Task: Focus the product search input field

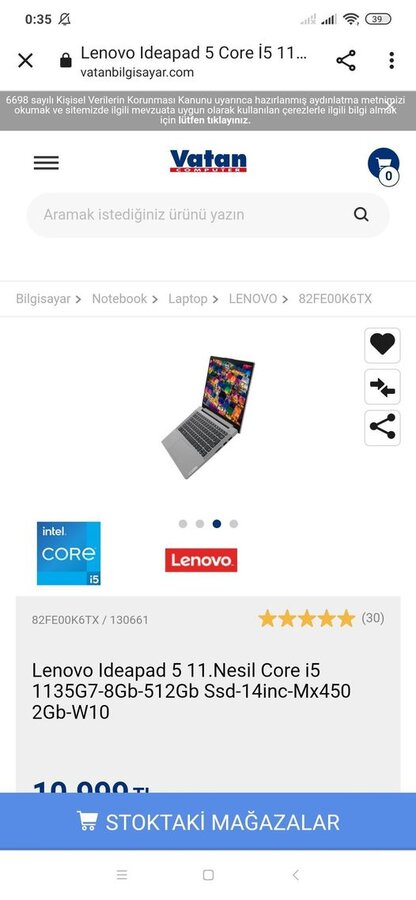Action: click(195, 215)
